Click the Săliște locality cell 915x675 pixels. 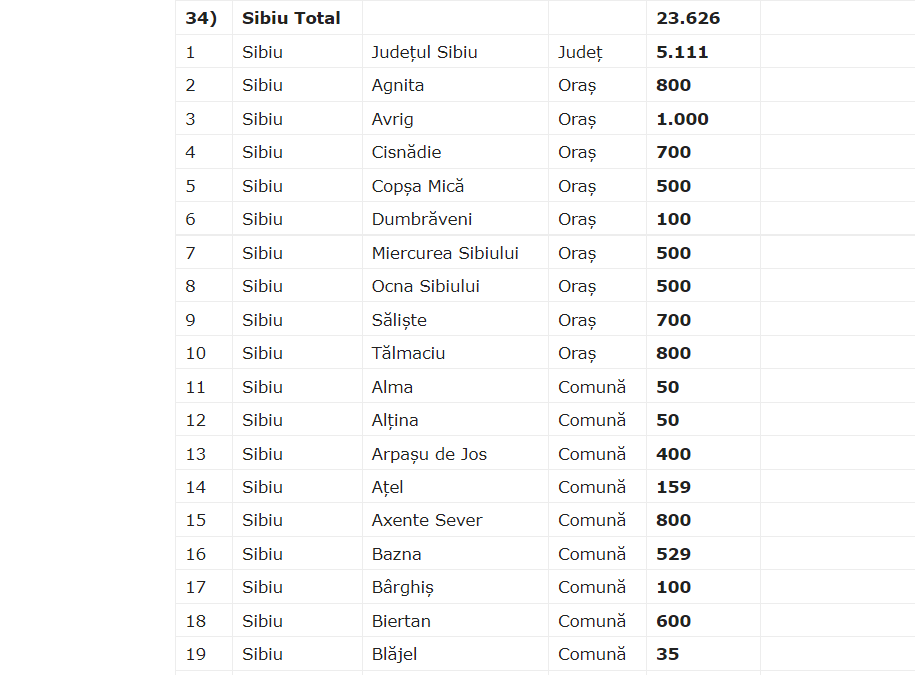click(399, 320)
